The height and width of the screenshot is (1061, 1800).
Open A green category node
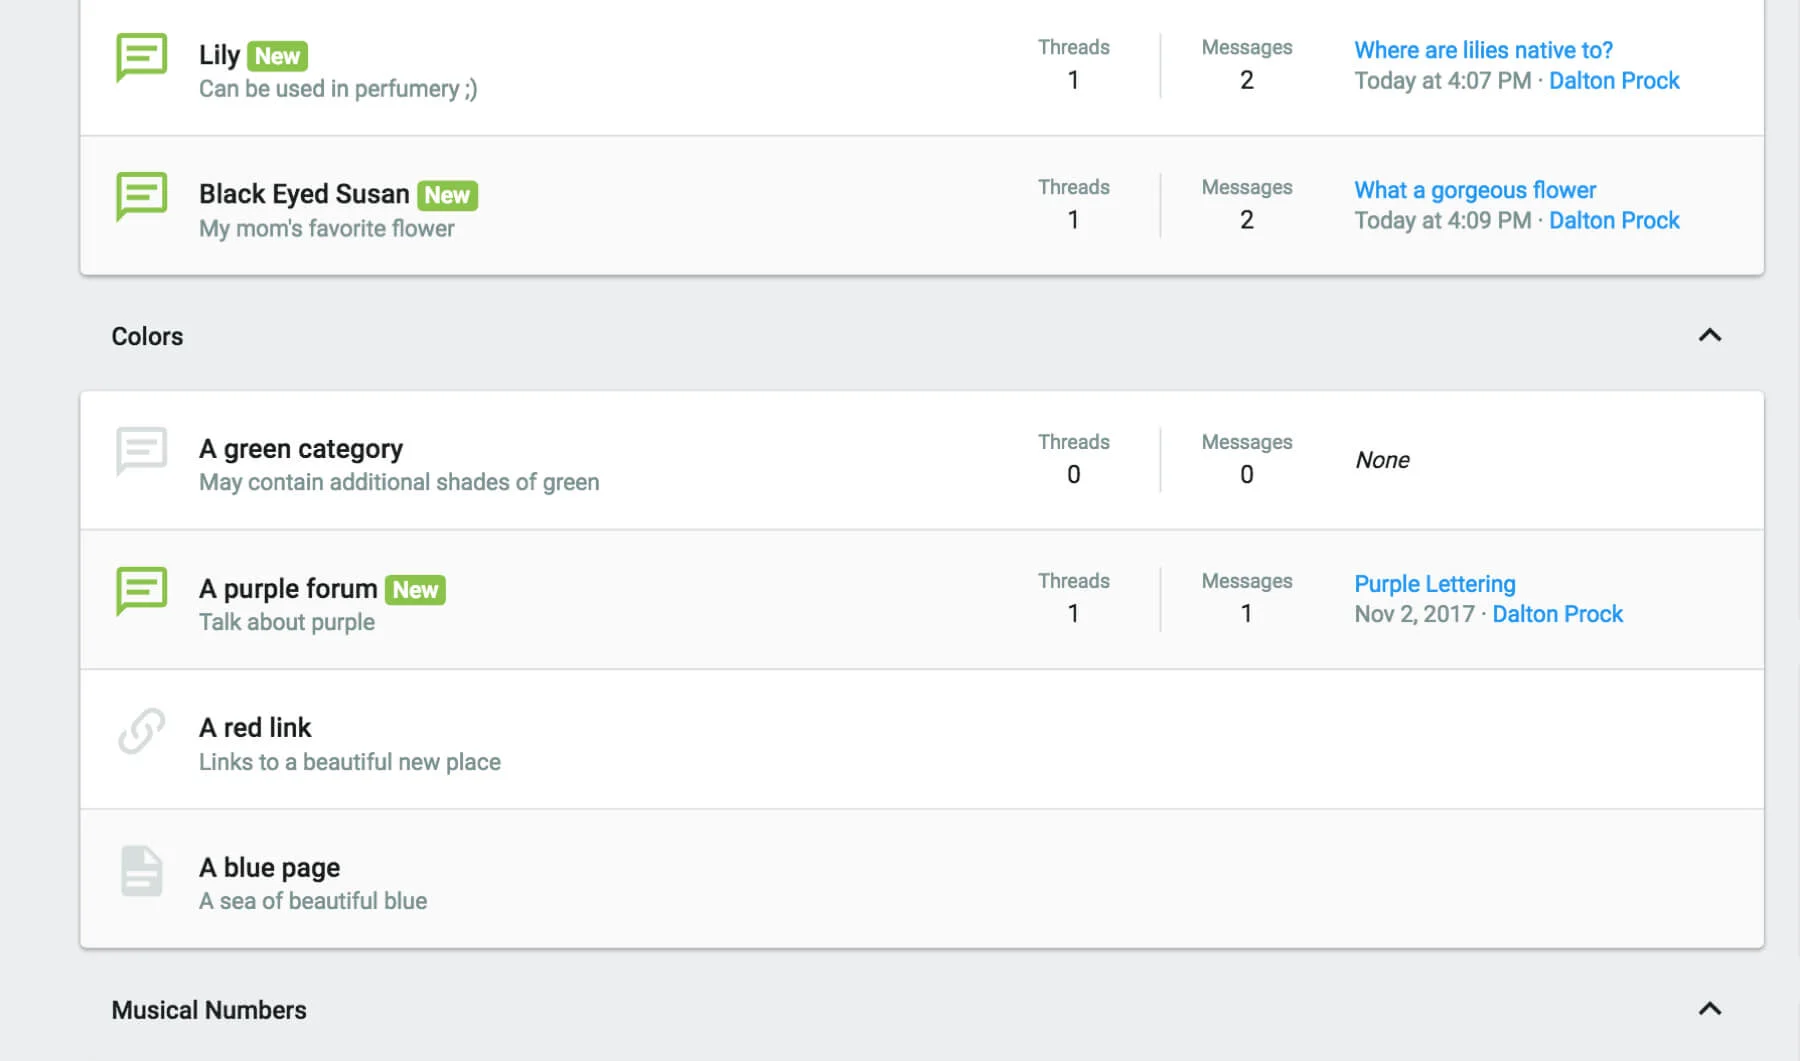pyautogui.click(x=300, y=449)
